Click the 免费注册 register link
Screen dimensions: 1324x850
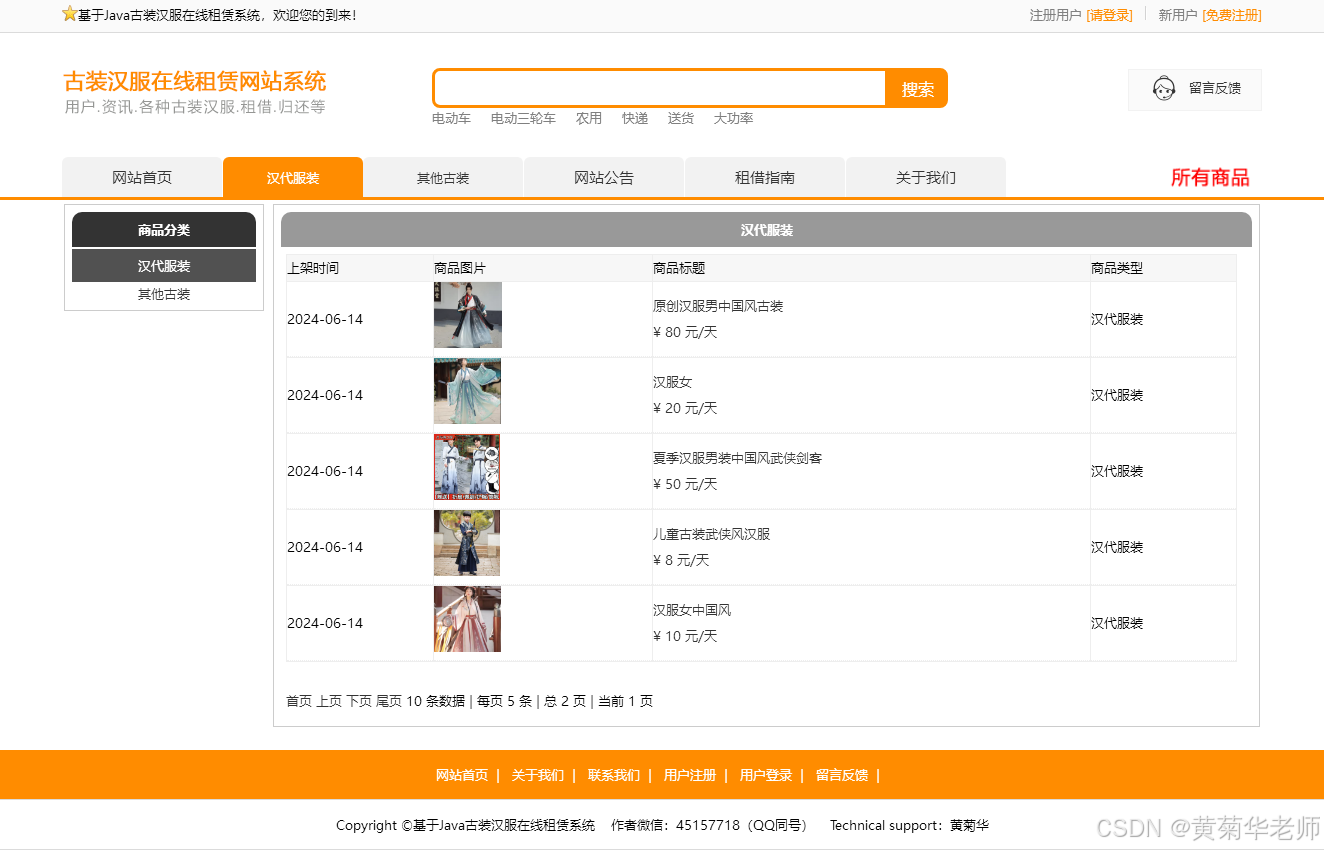[1232, 15]
